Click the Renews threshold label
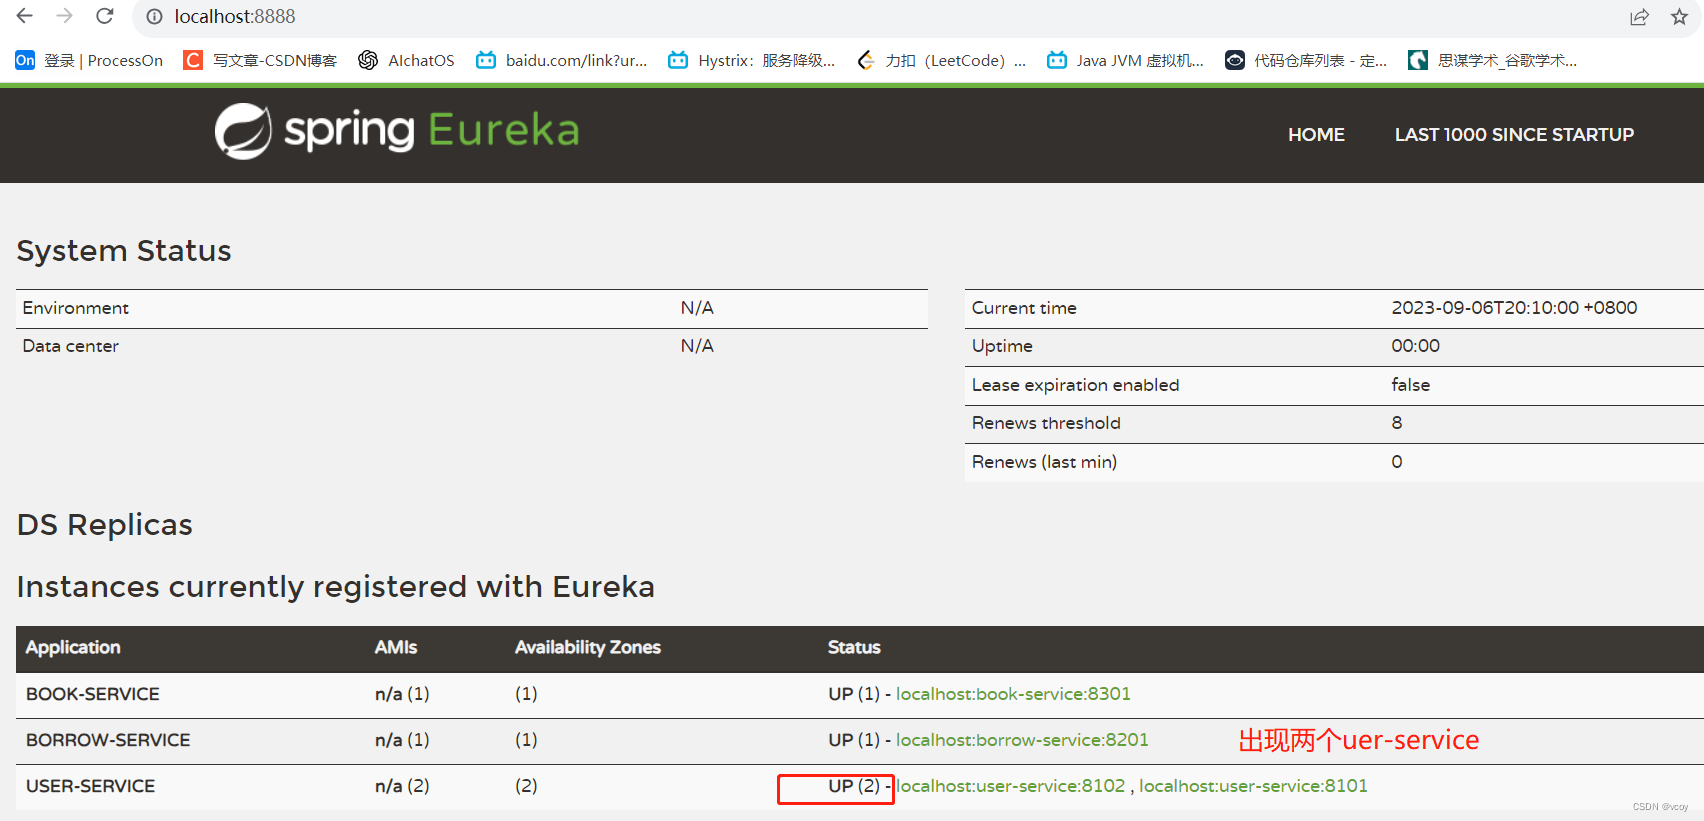The width and height of the screenshot is (1704, 821). (1046, 423)
